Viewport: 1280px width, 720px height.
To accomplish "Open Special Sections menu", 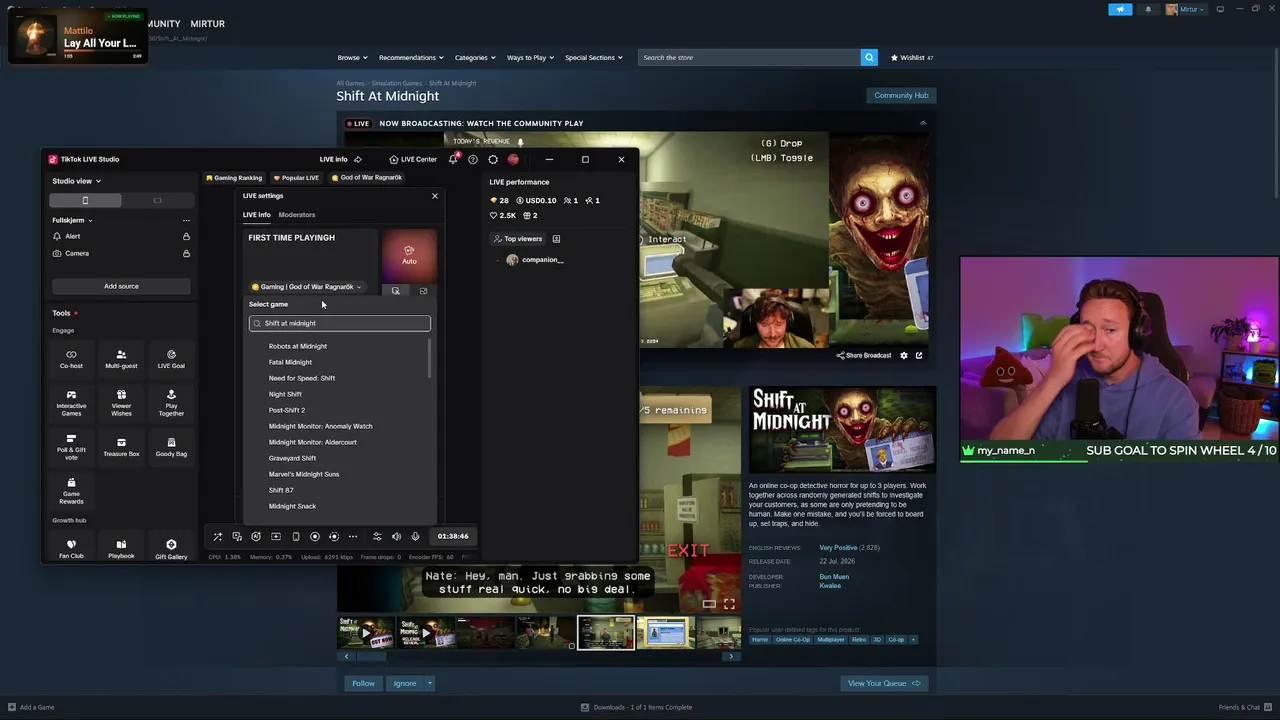I will 593,57.
